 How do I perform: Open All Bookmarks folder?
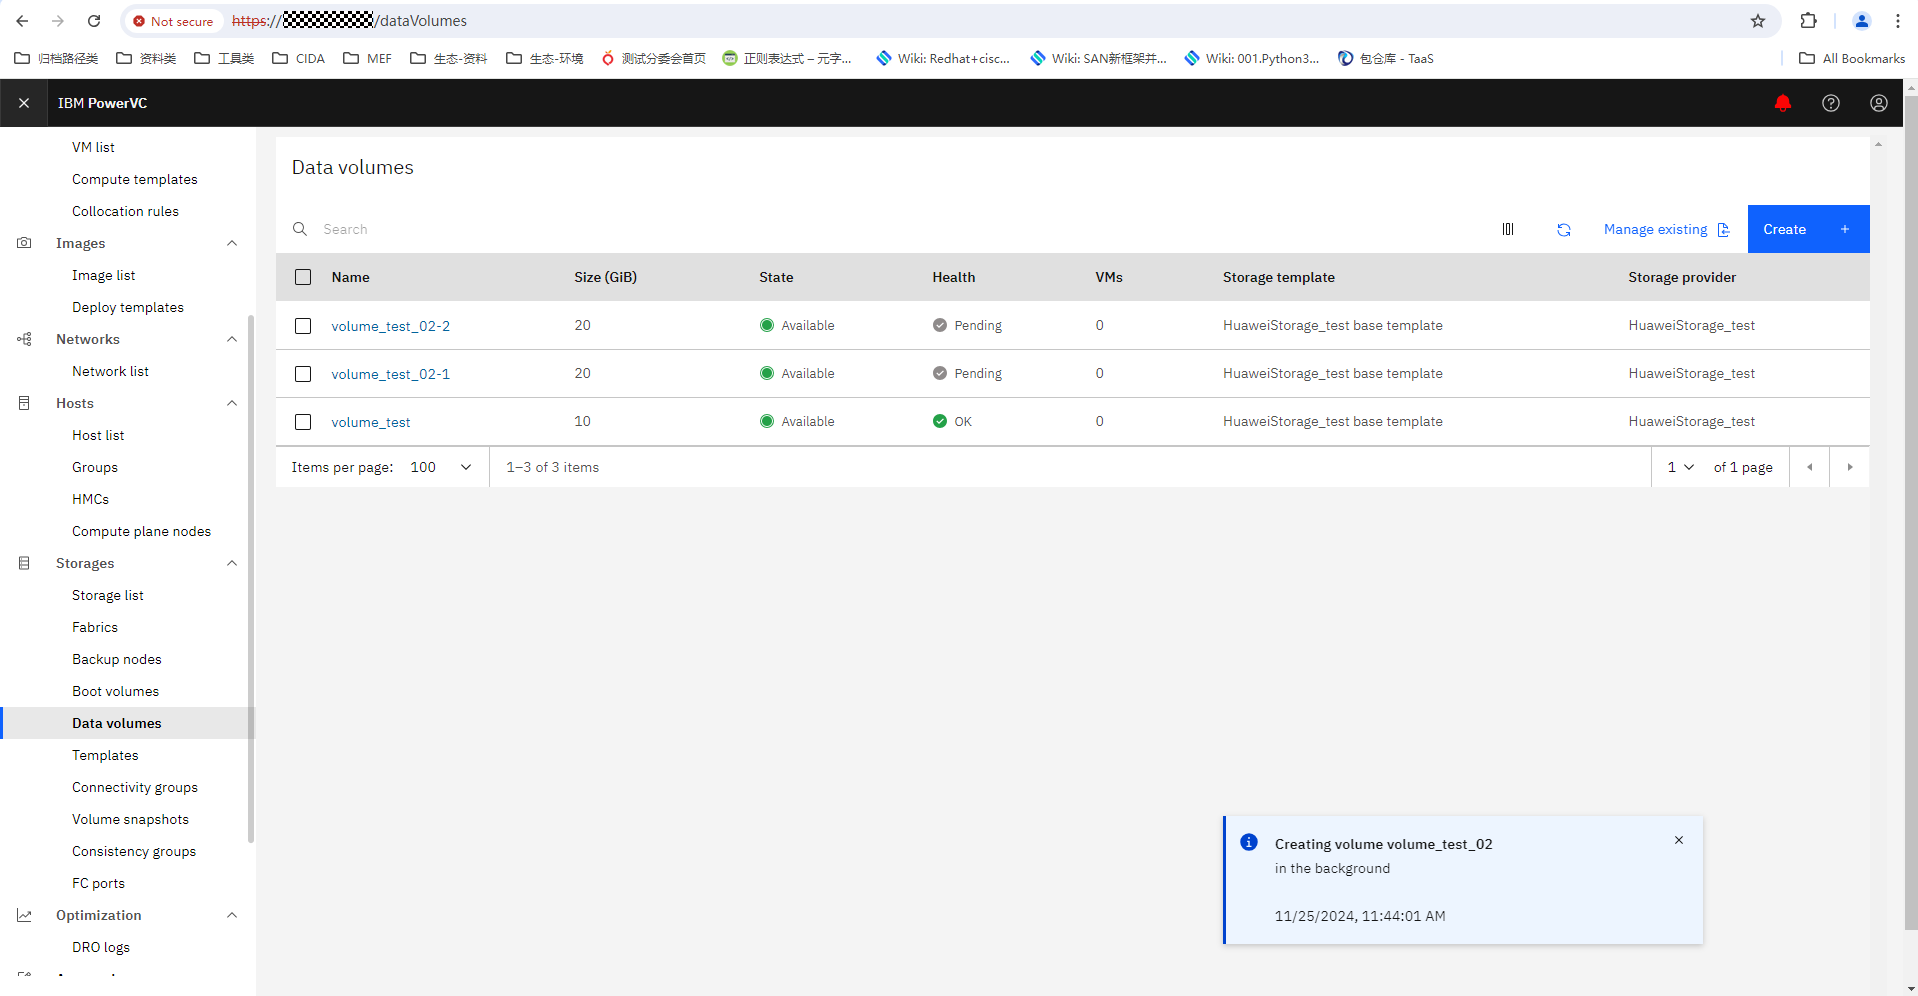point(1852,58)
